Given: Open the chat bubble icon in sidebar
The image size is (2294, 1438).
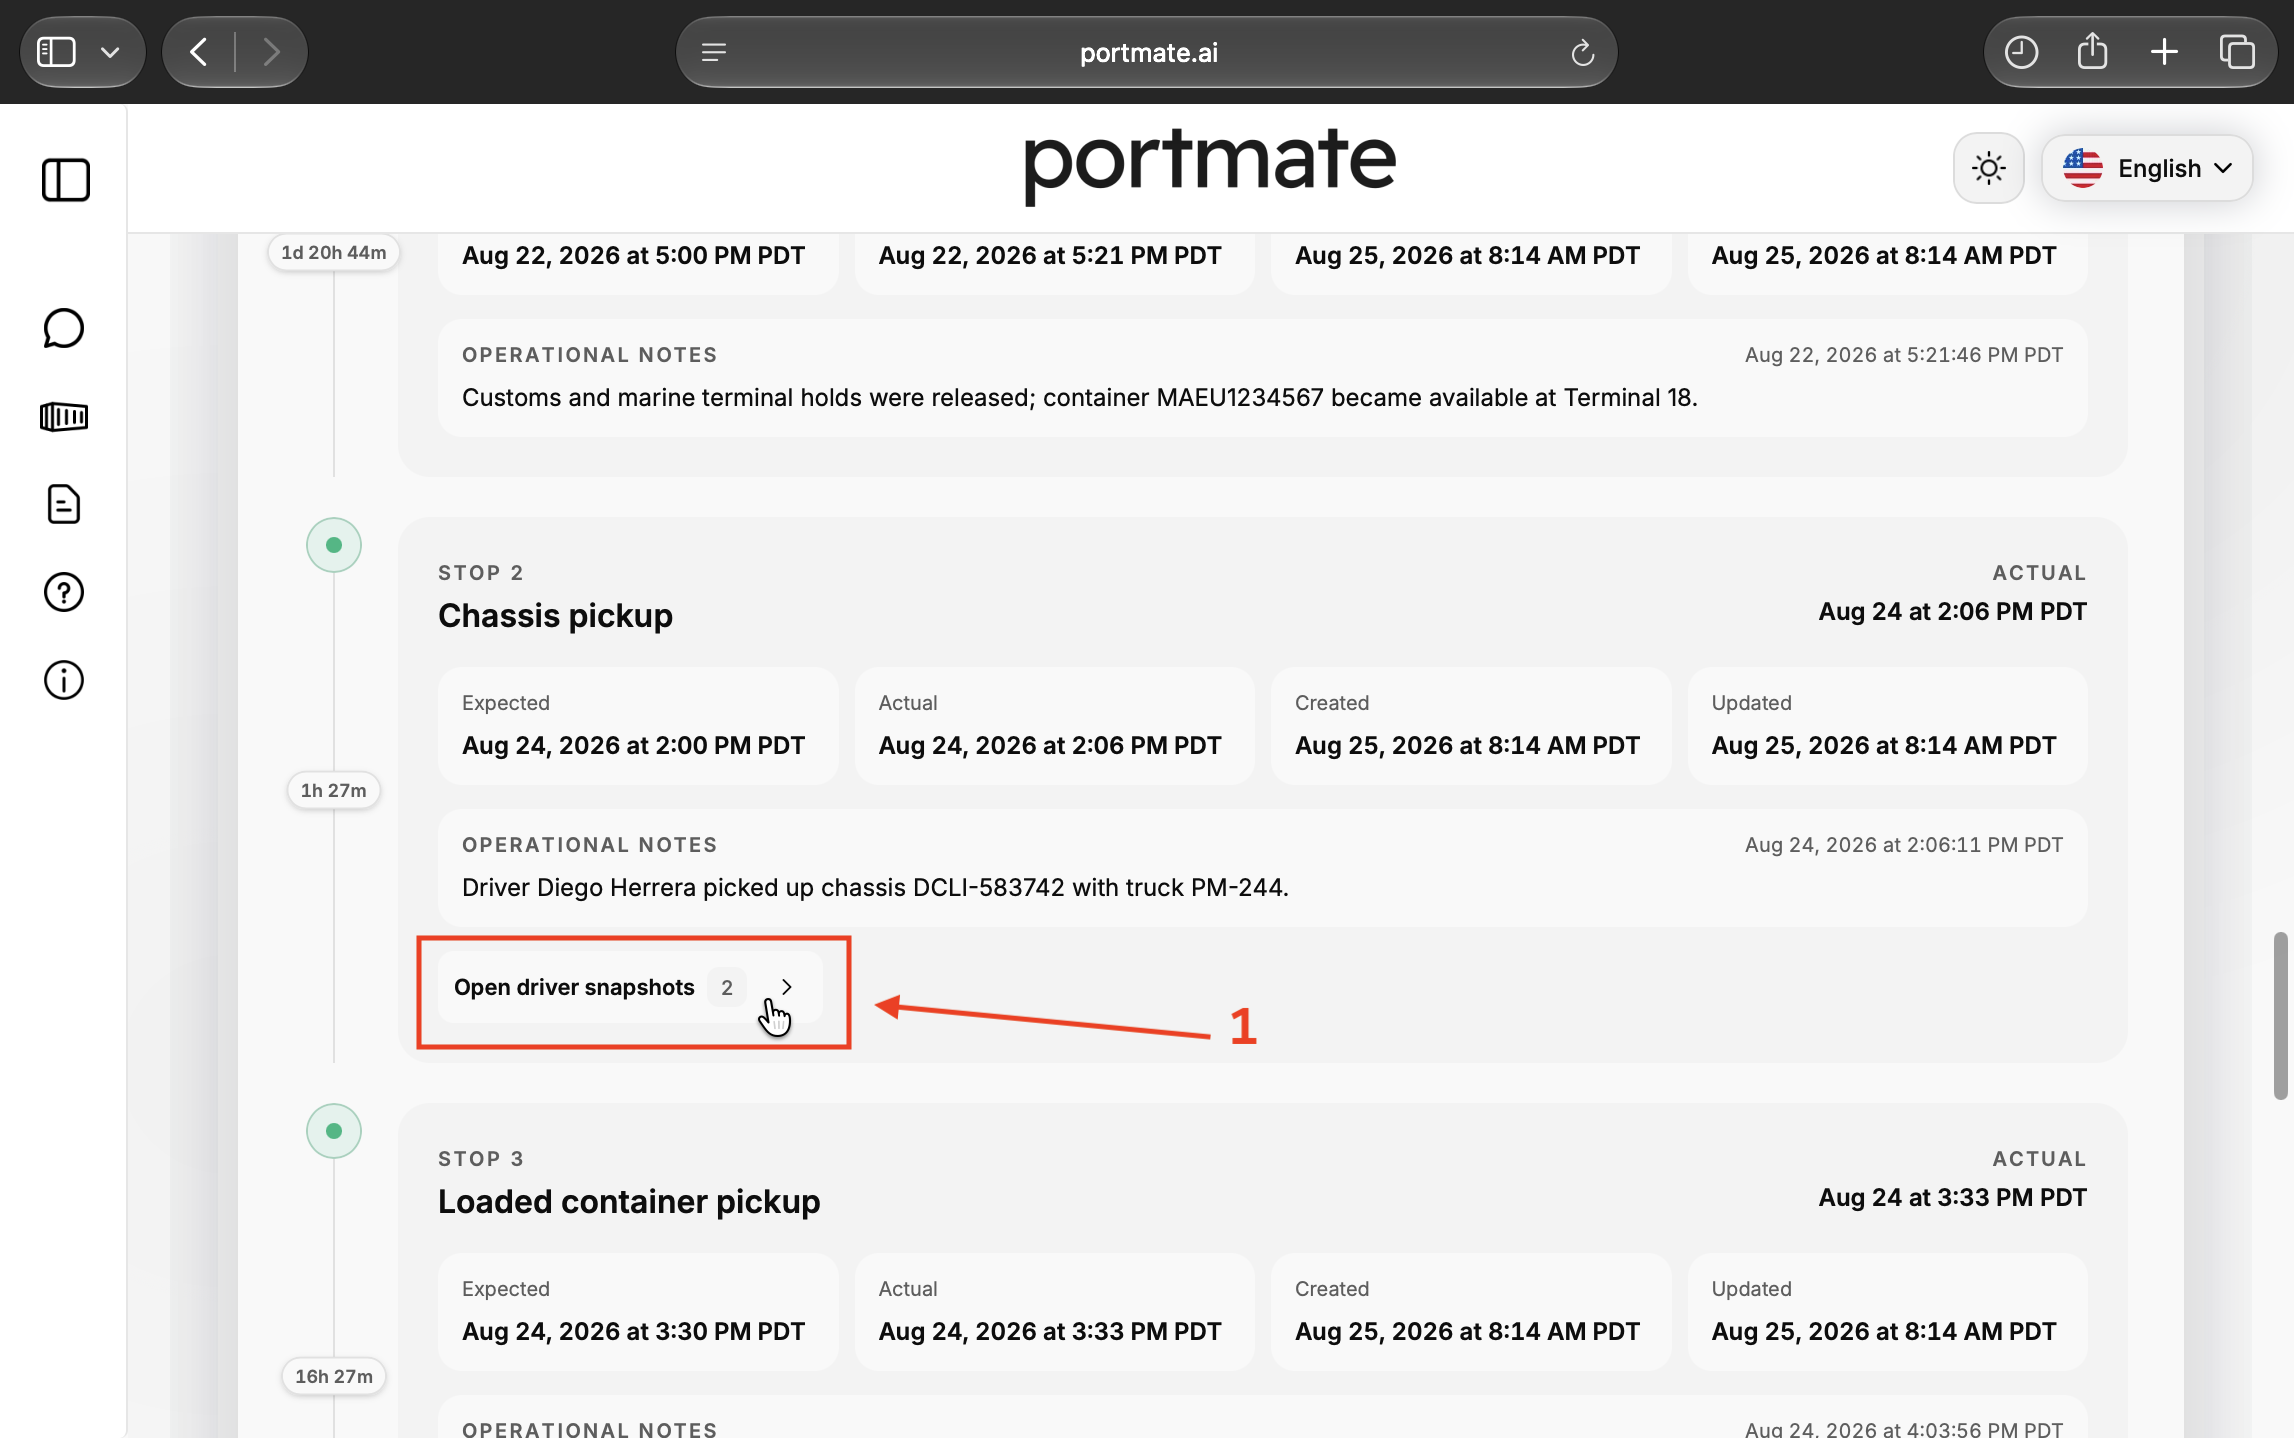Looking at the screenshot, I should [64, 328].
